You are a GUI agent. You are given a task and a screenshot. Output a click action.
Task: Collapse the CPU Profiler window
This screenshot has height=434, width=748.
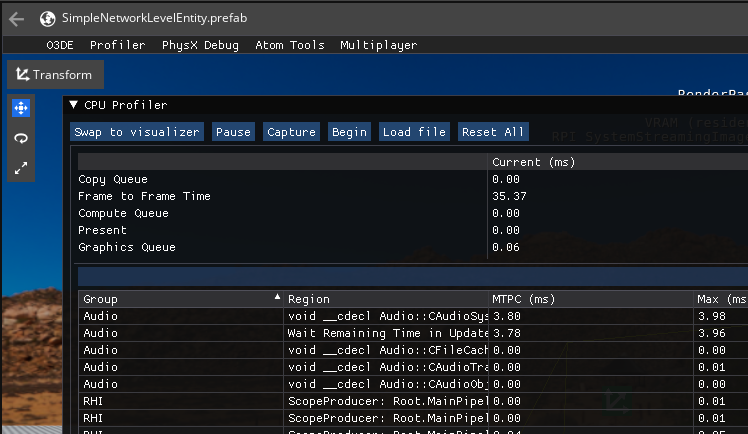point(74,105)
